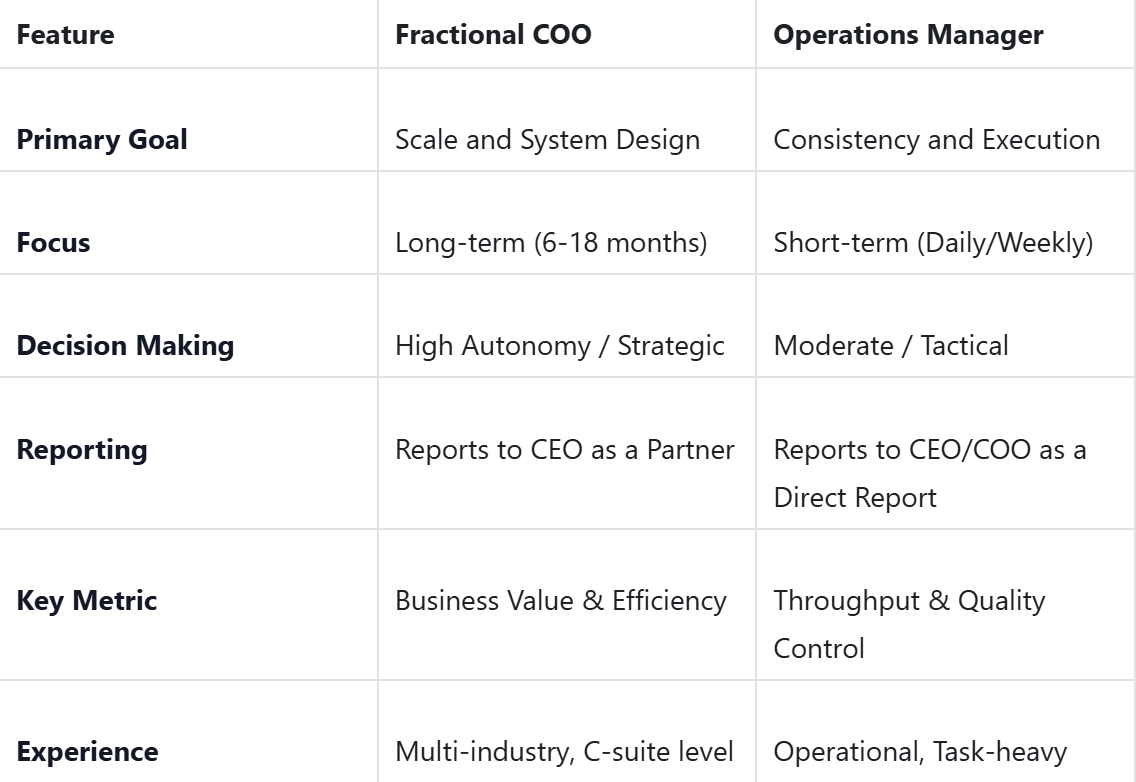Click the Operations Manager column header
This screenshot has width=1136, height=782.
909,35
